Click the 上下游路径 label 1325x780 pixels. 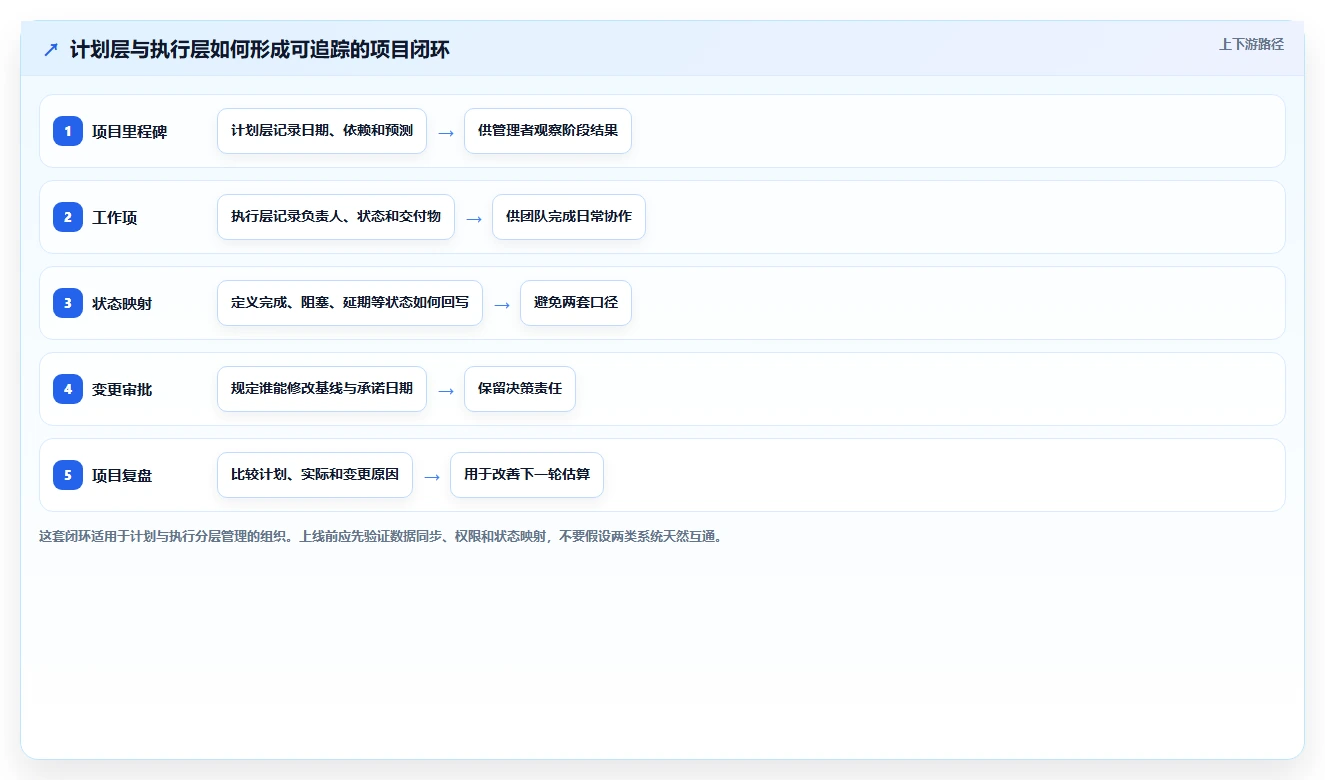(1251, 44)
